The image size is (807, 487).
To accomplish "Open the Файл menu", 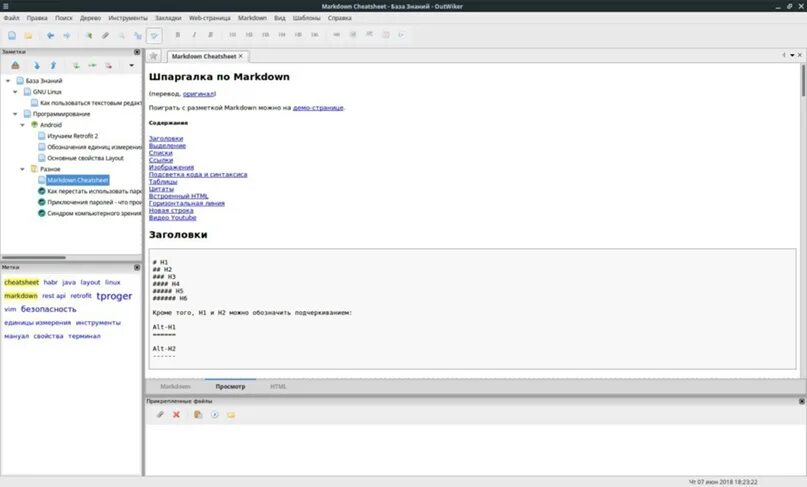I will [11, 18].
